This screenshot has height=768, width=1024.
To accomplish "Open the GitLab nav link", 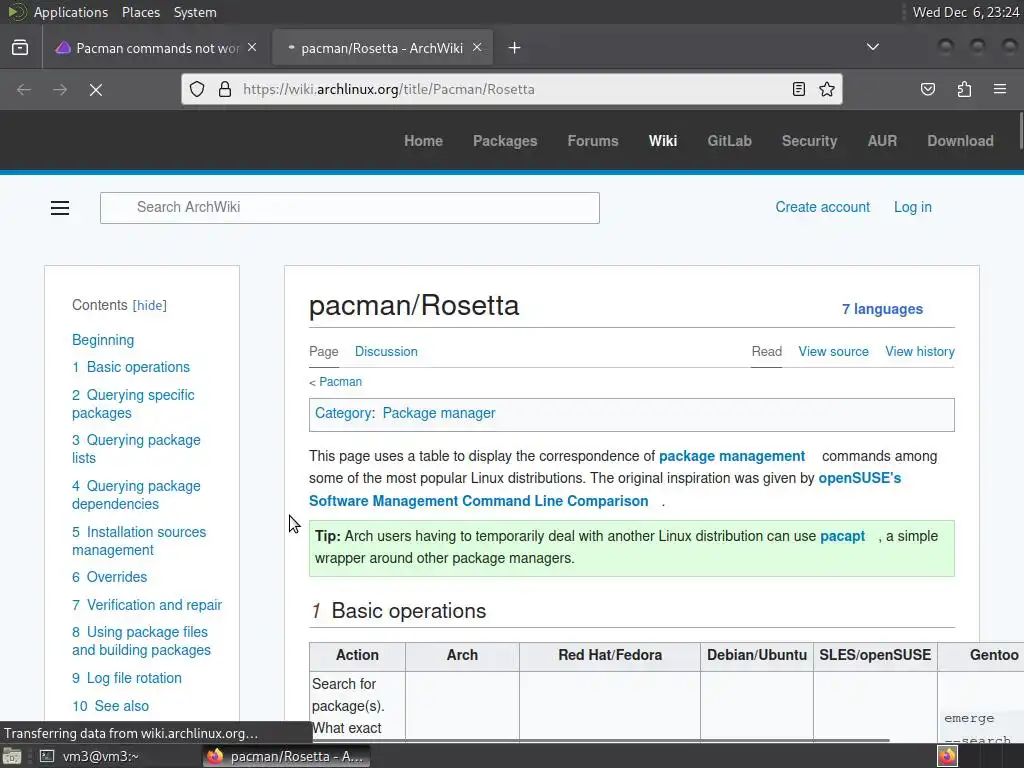I will [729, 141].
